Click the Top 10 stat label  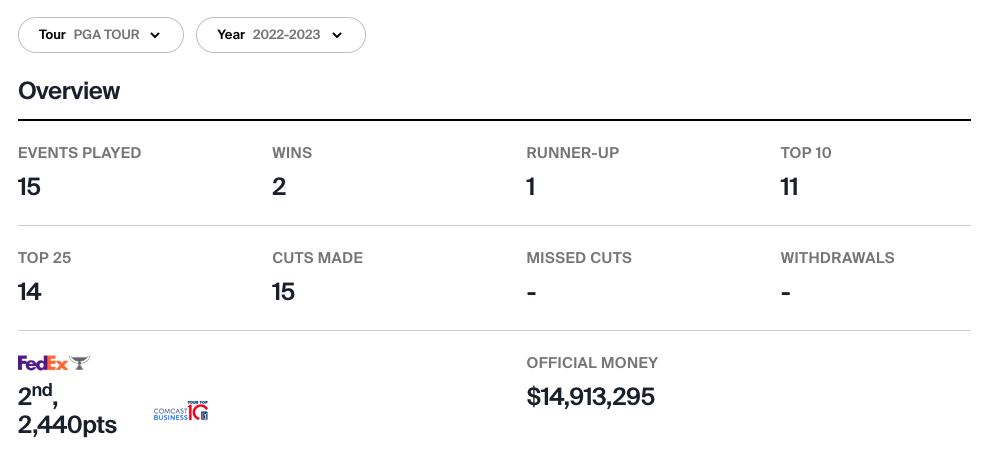[806, 153]
